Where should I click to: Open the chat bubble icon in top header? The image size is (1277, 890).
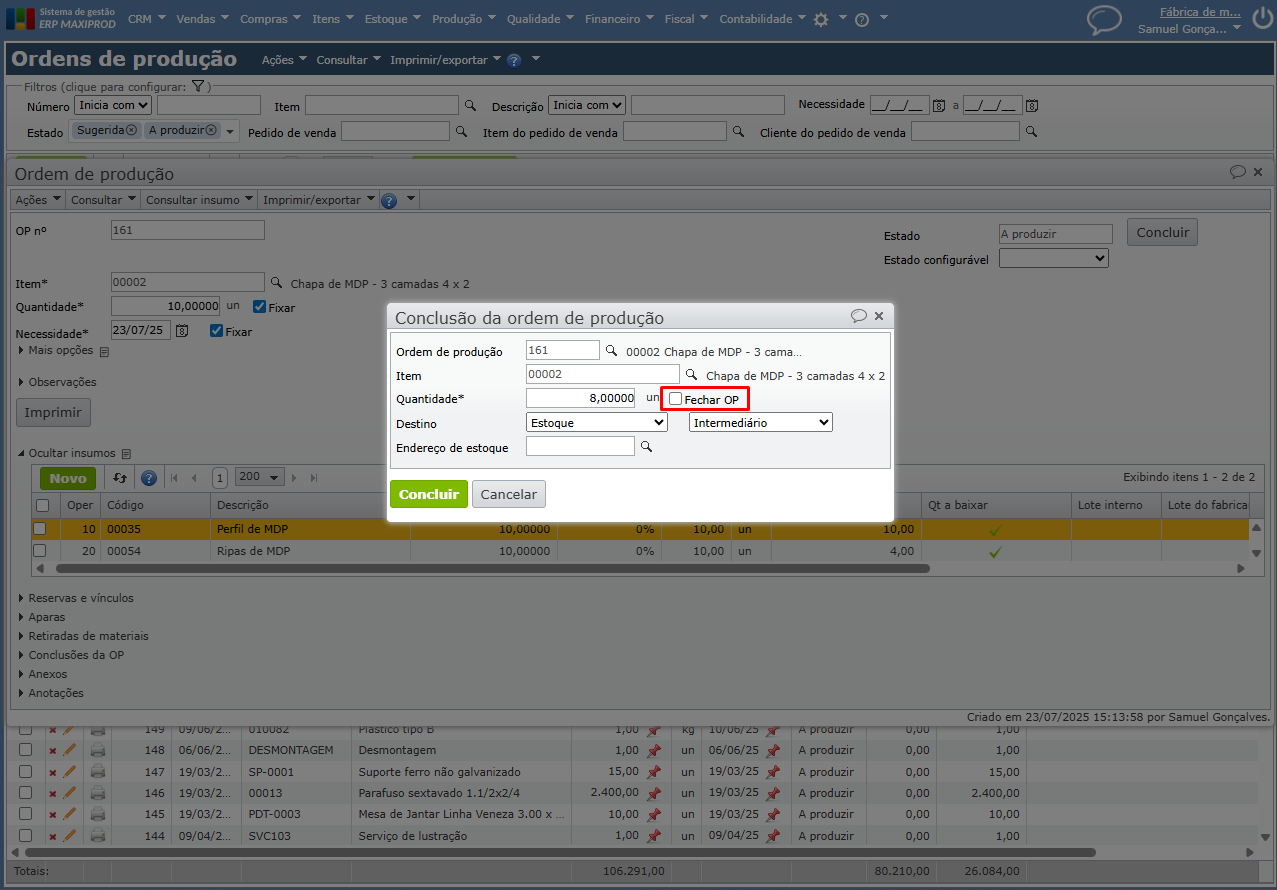1104,20
